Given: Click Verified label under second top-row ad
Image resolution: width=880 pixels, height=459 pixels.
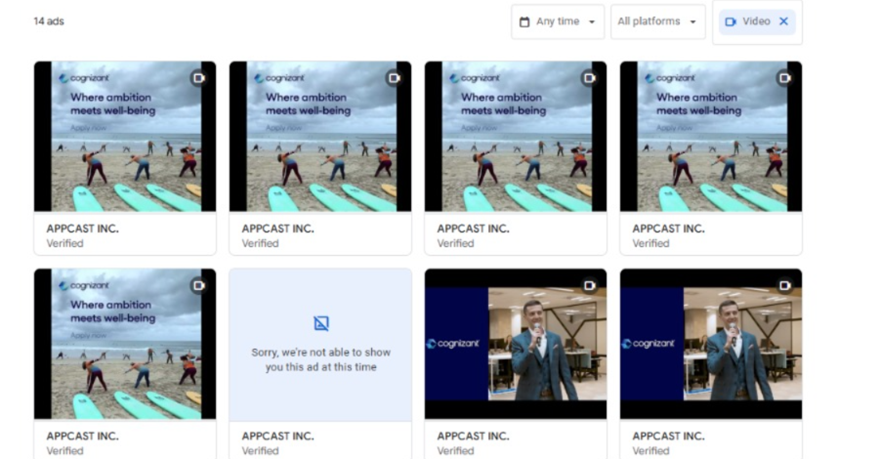Looking at the screenshot, I should pyautogui.click(x=260, y=243).
